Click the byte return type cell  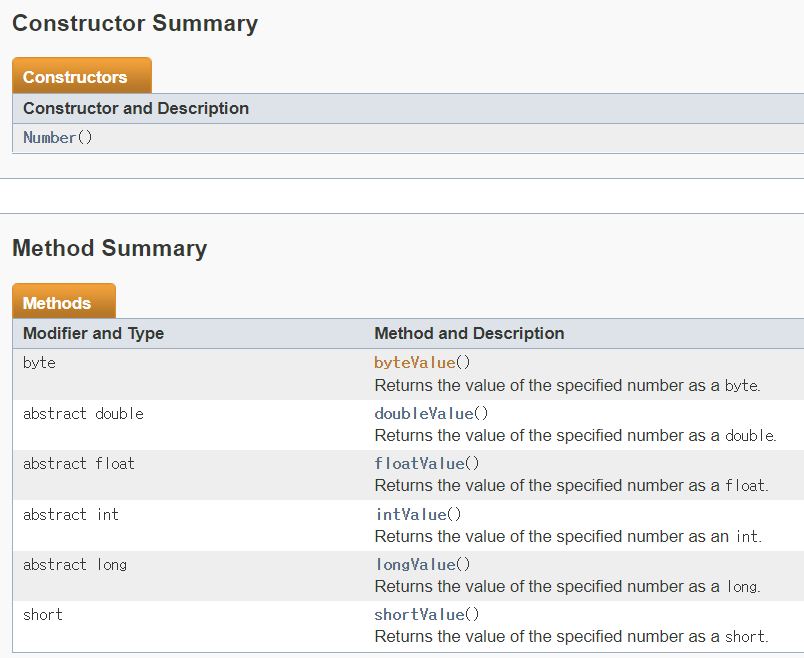point(39,363)
